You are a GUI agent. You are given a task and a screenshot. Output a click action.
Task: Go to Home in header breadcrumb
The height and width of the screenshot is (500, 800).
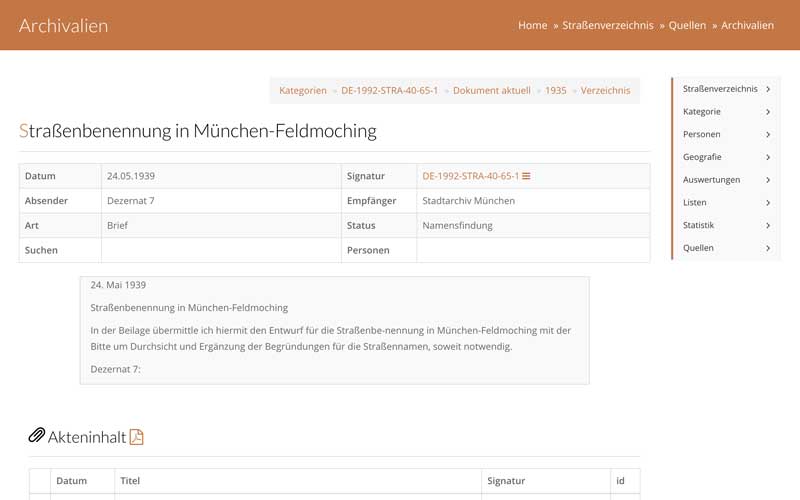(532, 25)
